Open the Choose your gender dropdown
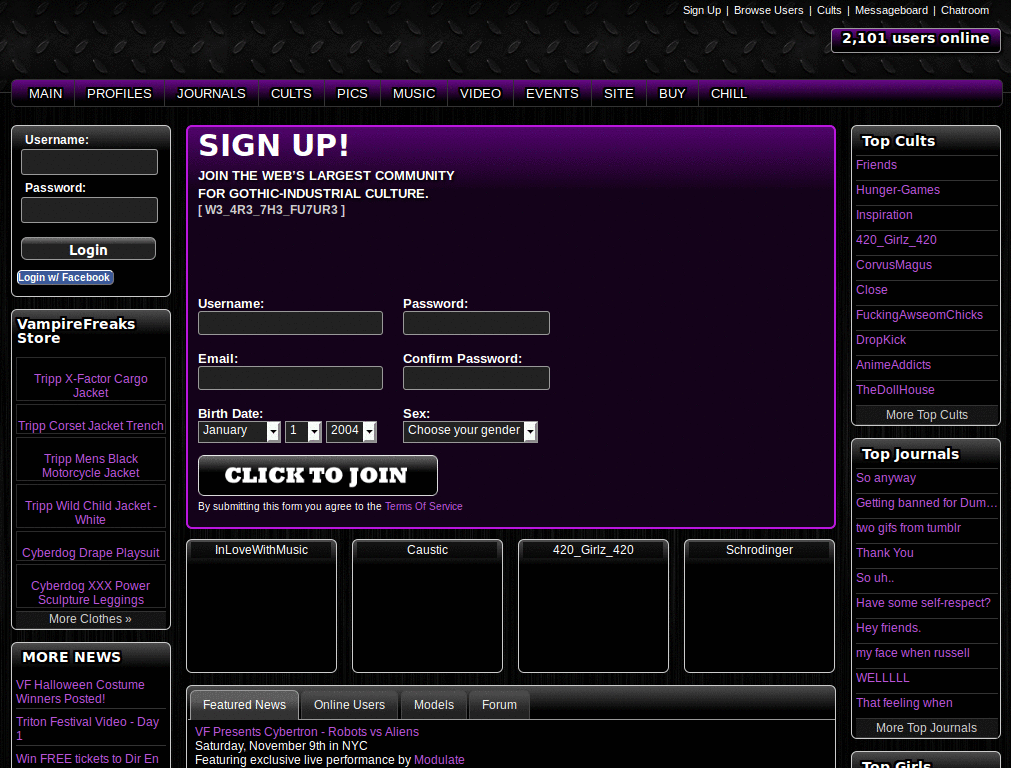Screen dimensions: 1024x768 pyautogui.click(x=470, y=432)
